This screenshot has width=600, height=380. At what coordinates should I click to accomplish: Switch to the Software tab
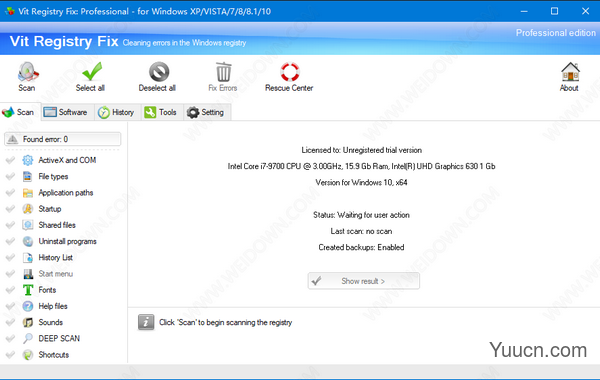pyautogui.click(x=67, y=112)
